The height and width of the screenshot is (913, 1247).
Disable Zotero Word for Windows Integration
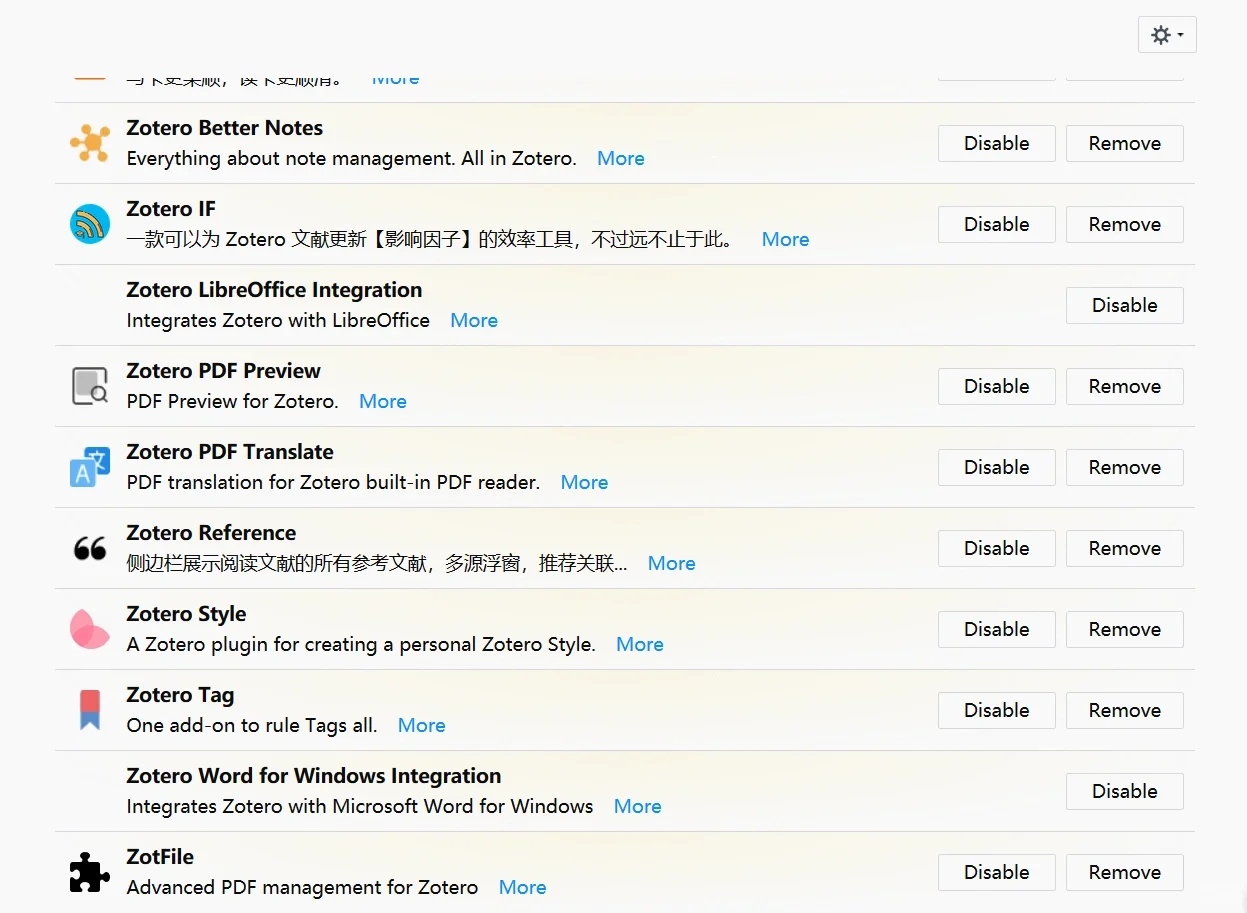click(1125, 791)
